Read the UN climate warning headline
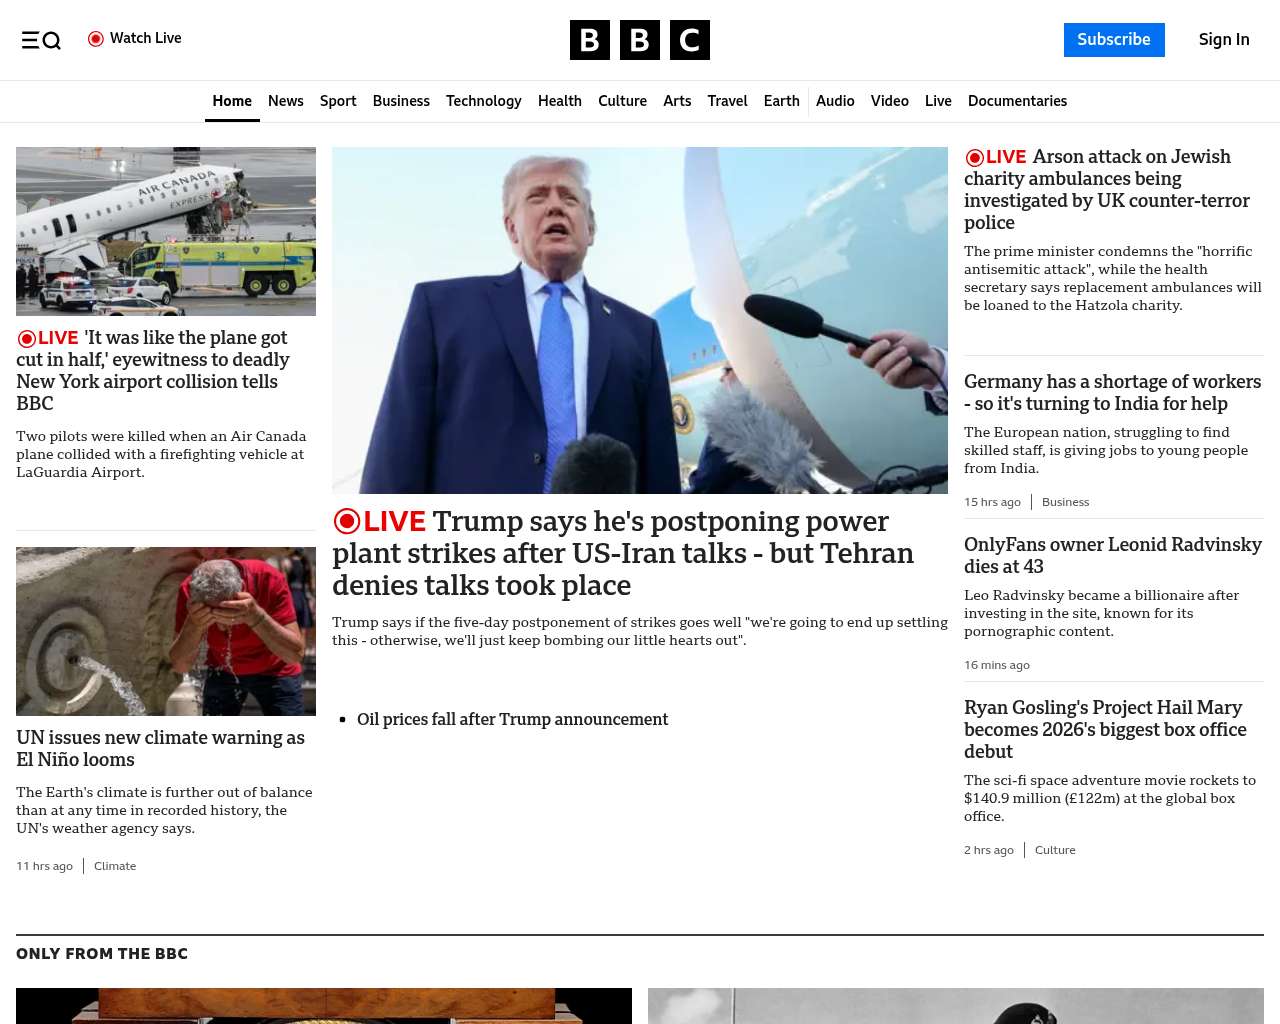This screenshot has width=1280, height=1024. [x=160, y=748]
